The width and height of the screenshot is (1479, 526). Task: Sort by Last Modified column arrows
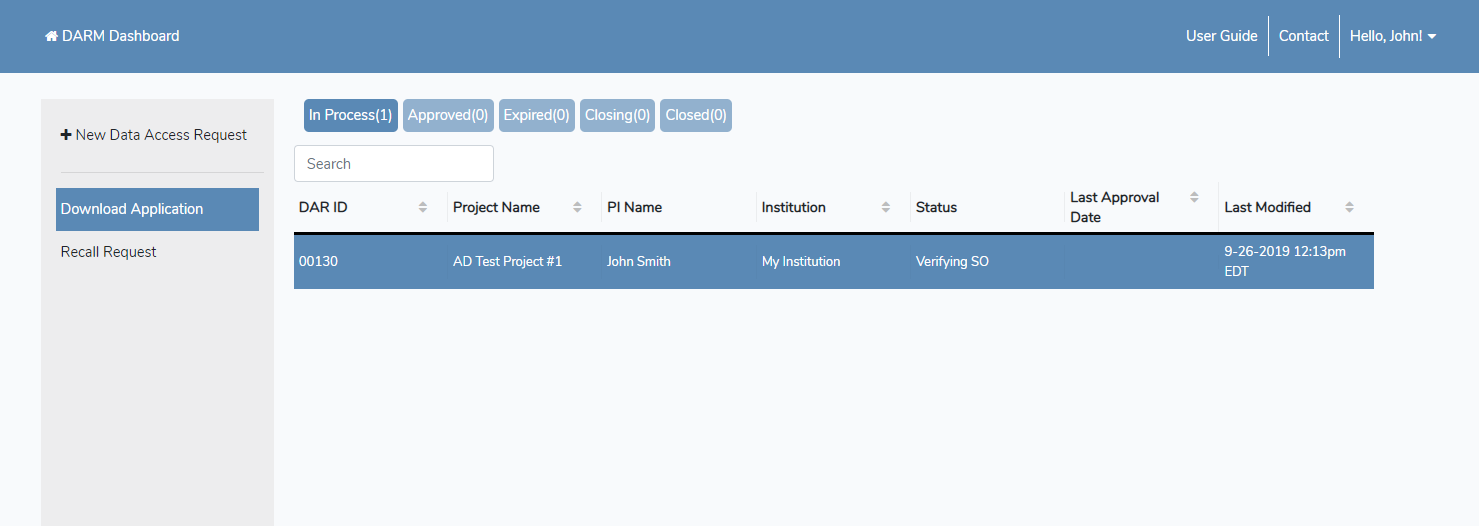(1349, 207)
